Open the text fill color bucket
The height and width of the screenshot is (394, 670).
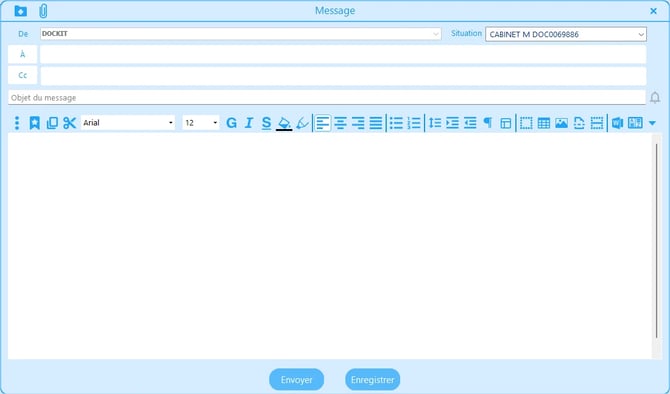pyautogui.click(x=284, y=123)
